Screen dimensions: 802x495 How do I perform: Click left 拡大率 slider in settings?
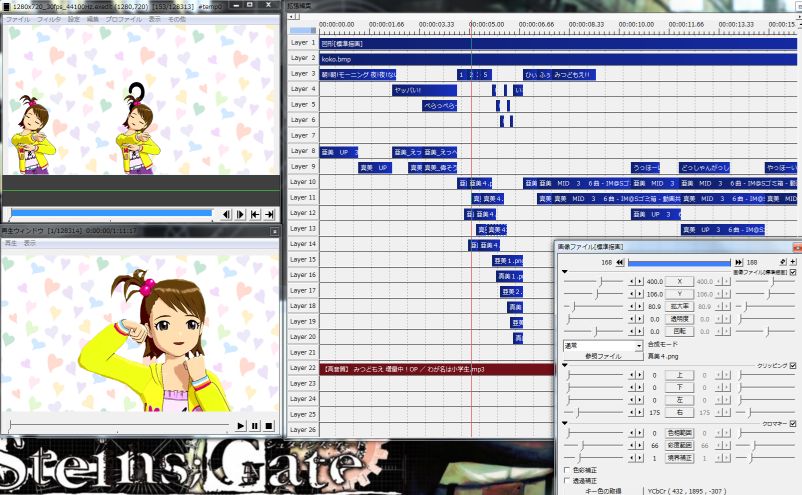click(594, 306)
